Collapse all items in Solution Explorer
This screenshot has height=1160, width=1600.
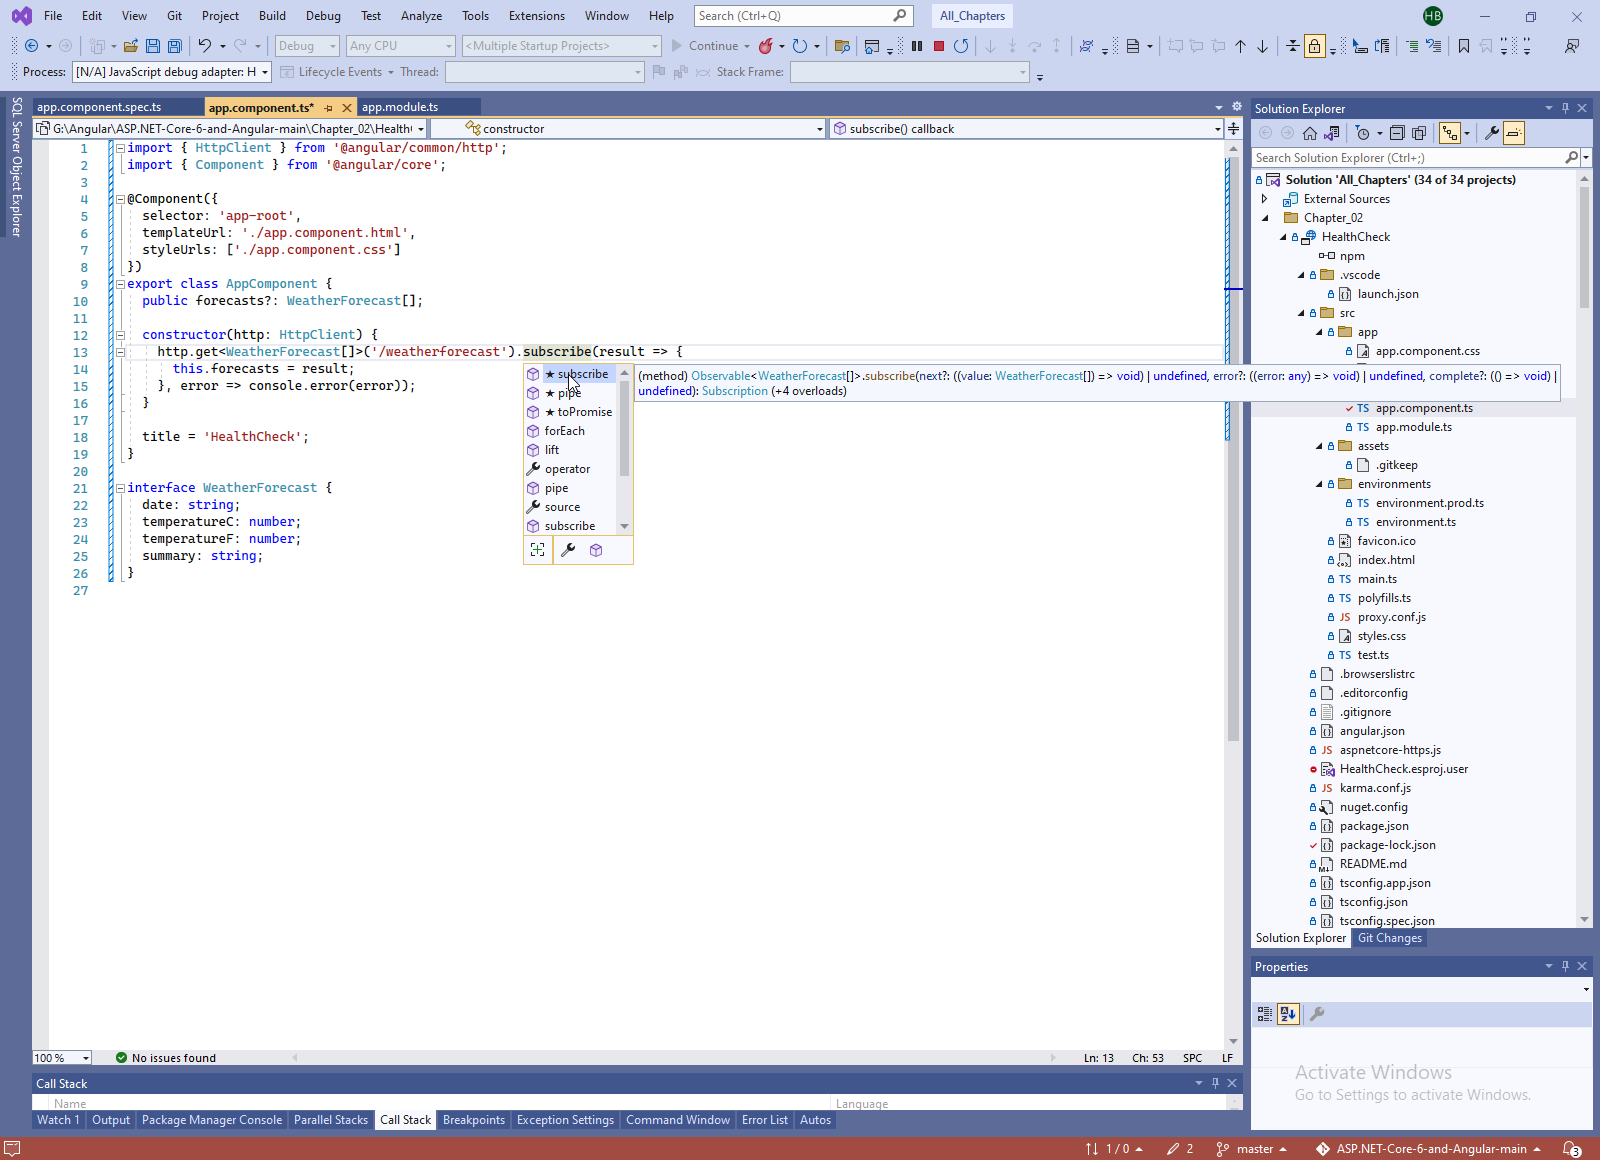(1397, 133)
